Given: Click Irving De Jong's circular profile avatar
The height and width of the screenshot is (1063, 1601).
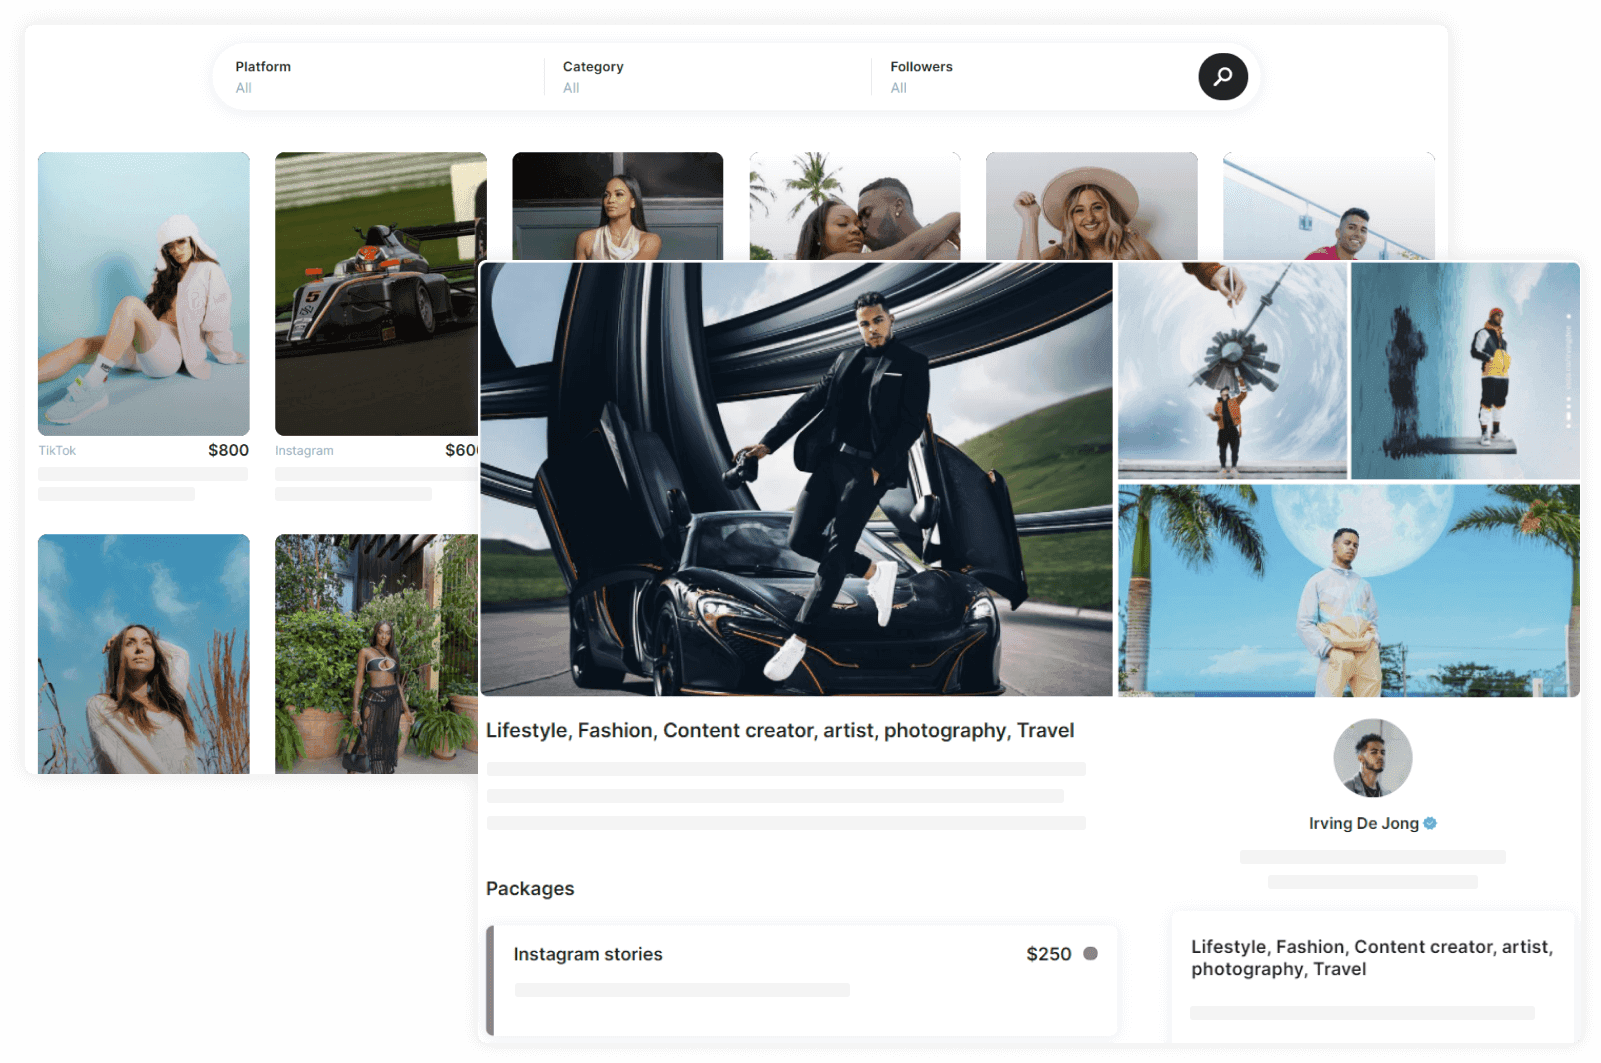Looking at the screenshot, I should tap(1372, 758).
